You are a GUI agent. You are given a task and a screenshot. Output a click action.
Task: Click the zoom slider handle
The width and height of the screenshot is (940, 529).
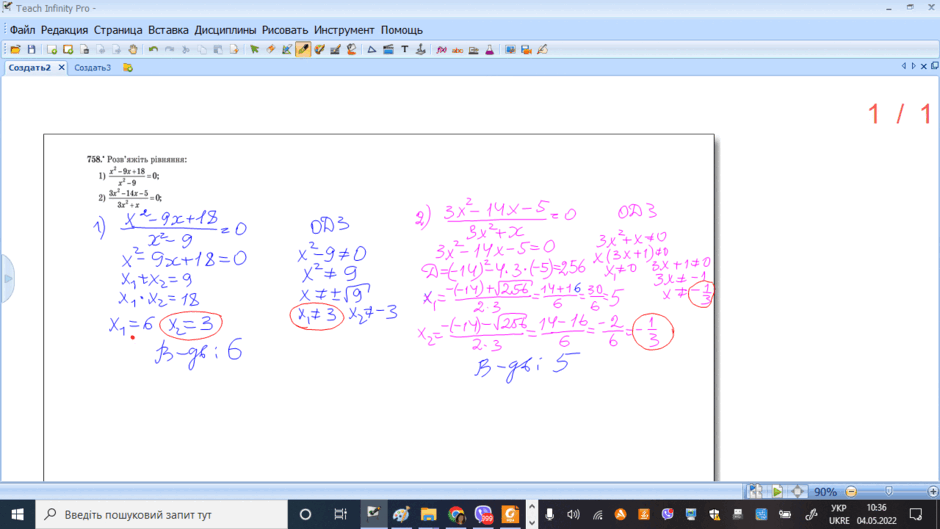pos(889,492)
